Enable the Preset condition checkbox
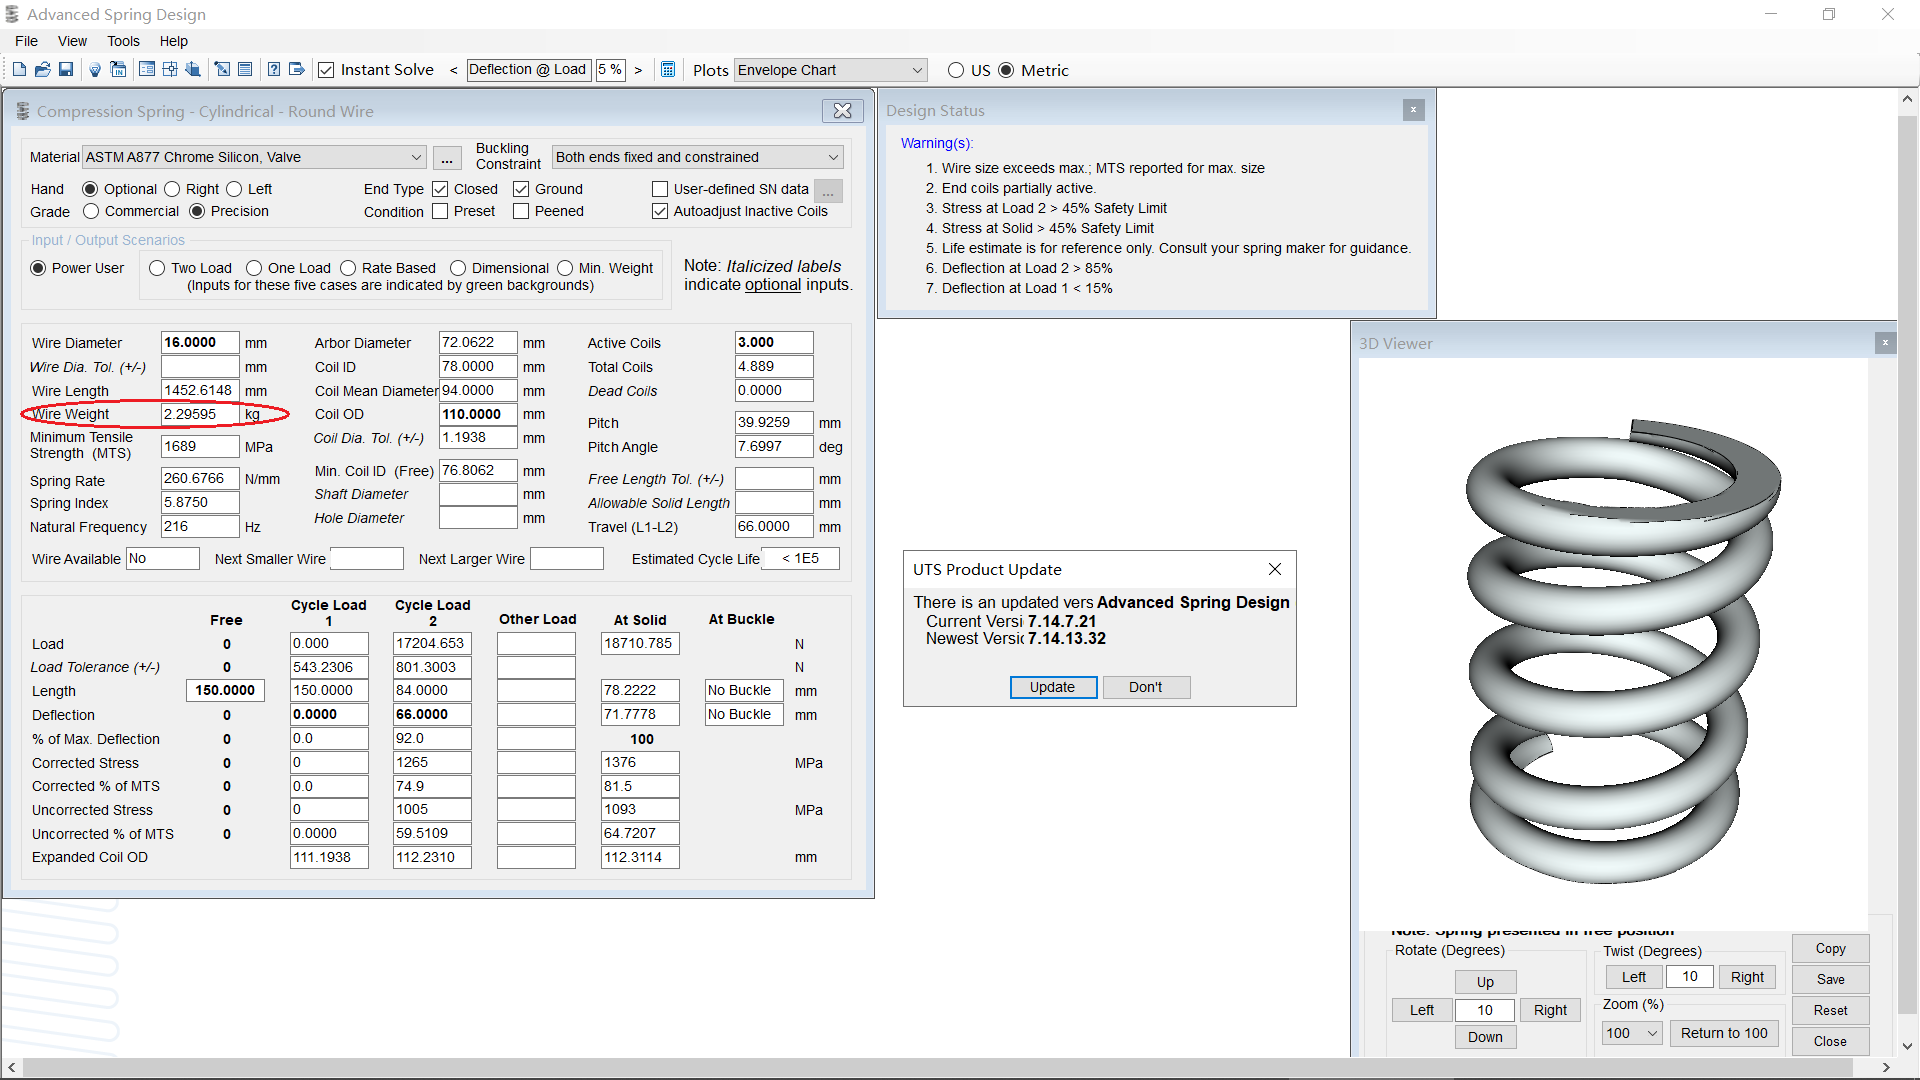Viewport: 1920px width, 1080px height. click(440, 211)
